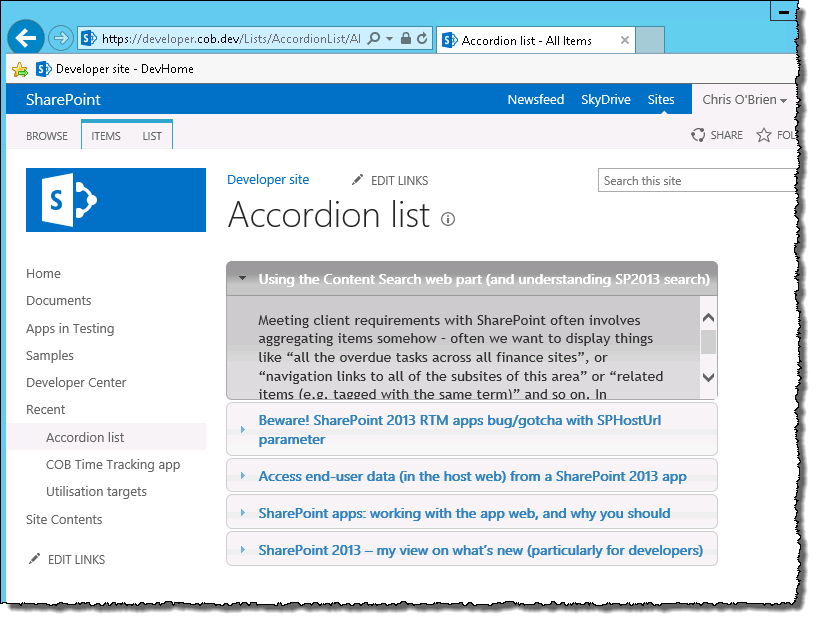817x622 pixels.
Task: Open Apps in Testing in the left navigation
Action: tap(70, 329)
